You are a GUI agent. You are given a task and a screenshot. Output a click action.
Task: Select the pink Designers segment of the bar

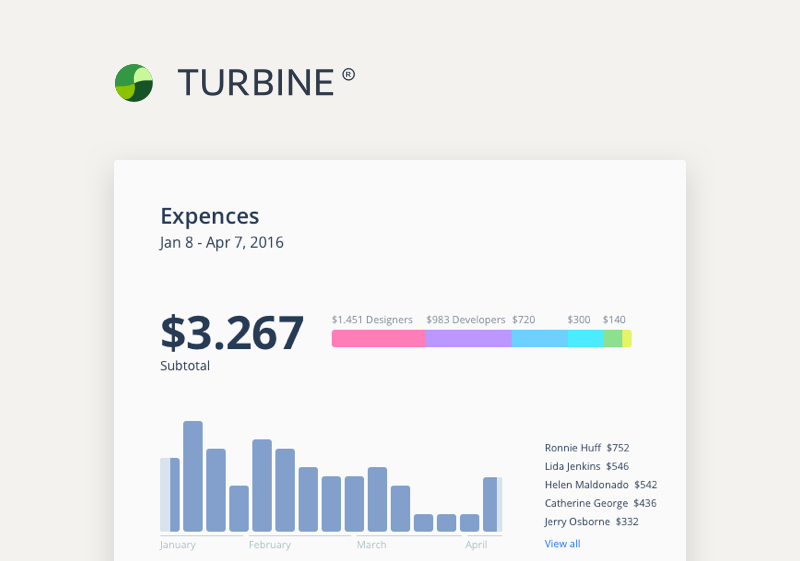(x=378, y=339)
